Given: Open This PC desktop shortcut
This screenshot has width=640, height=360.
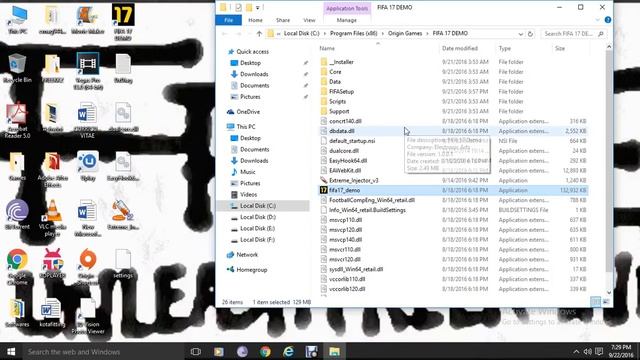Looking at the screenshot, I should click(18, 20).
